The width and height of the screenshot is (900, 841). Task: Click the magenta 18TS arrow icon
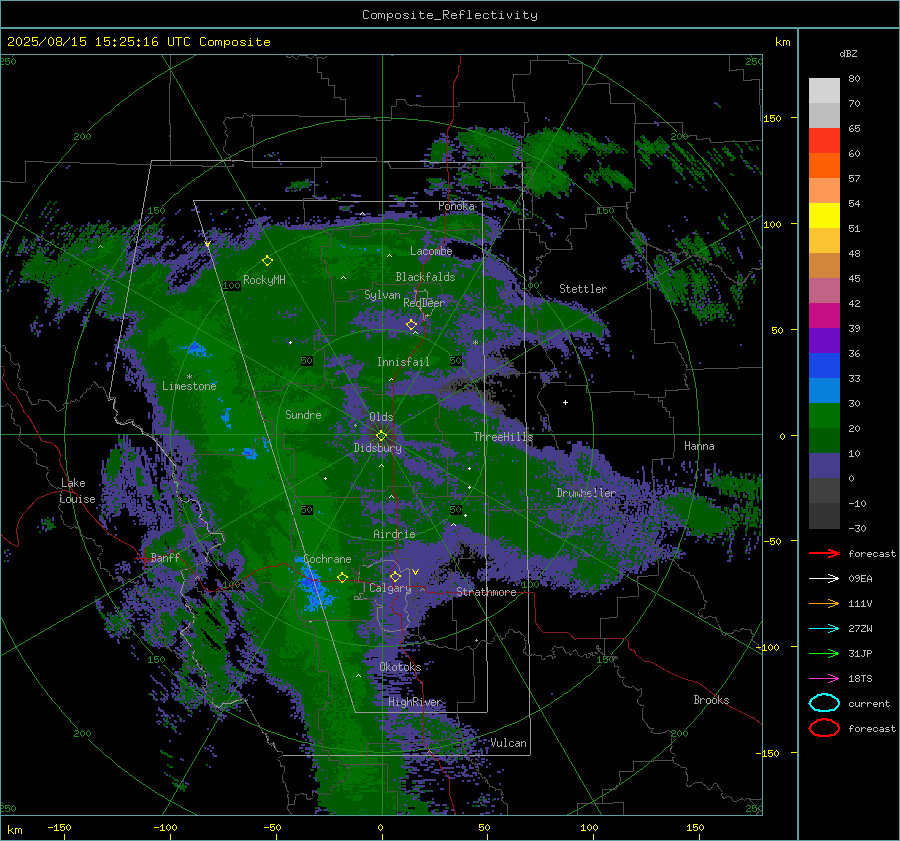tap(824, 679)
